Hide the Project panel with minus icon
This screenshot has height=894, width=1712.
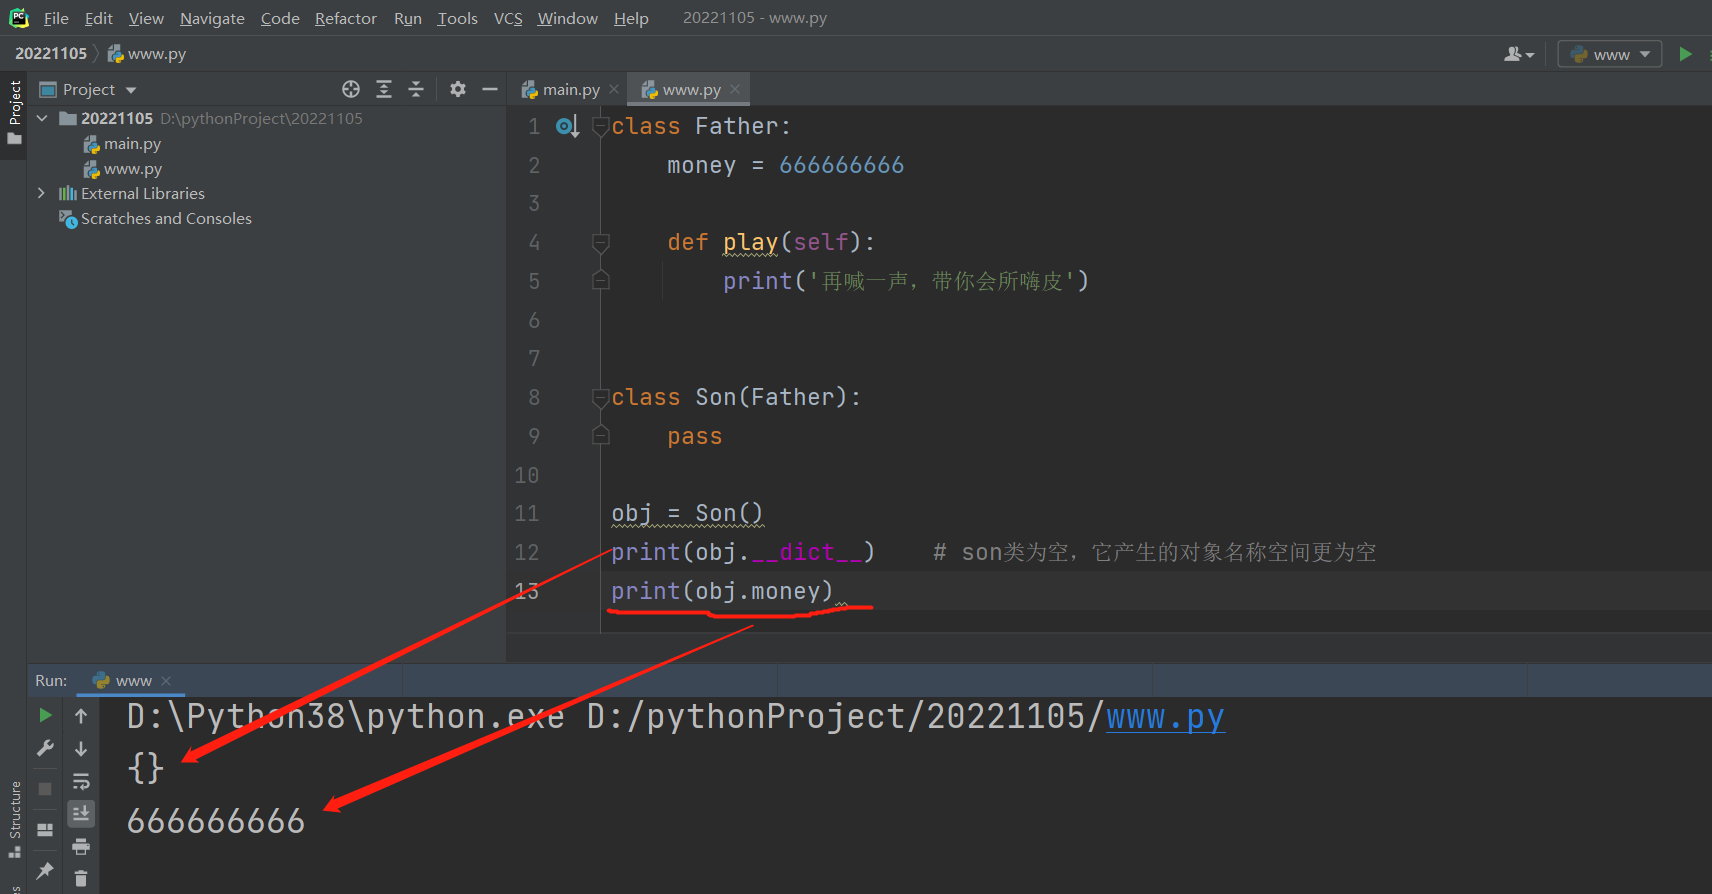[490, 89]
